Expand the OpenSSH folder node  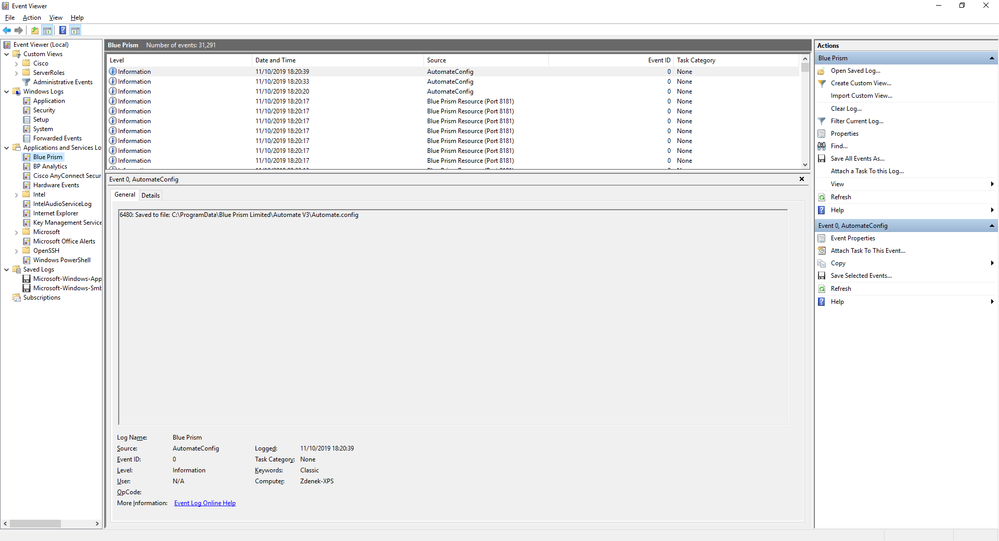pyautogui.click(x=17, y=251)
